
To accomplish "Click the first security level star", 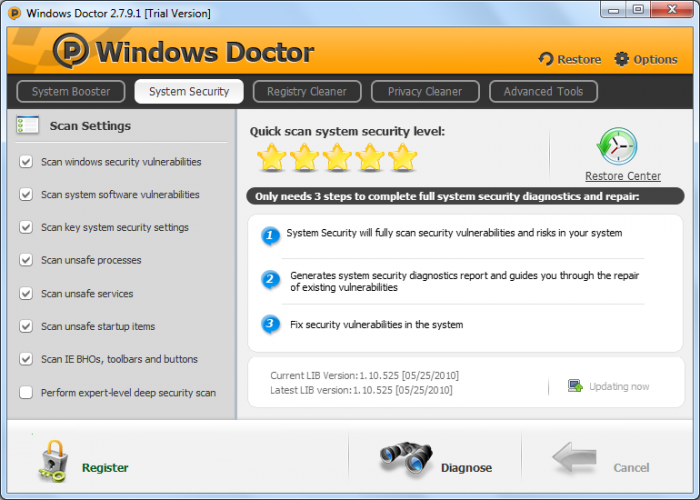I will click(x=271, y=157).
